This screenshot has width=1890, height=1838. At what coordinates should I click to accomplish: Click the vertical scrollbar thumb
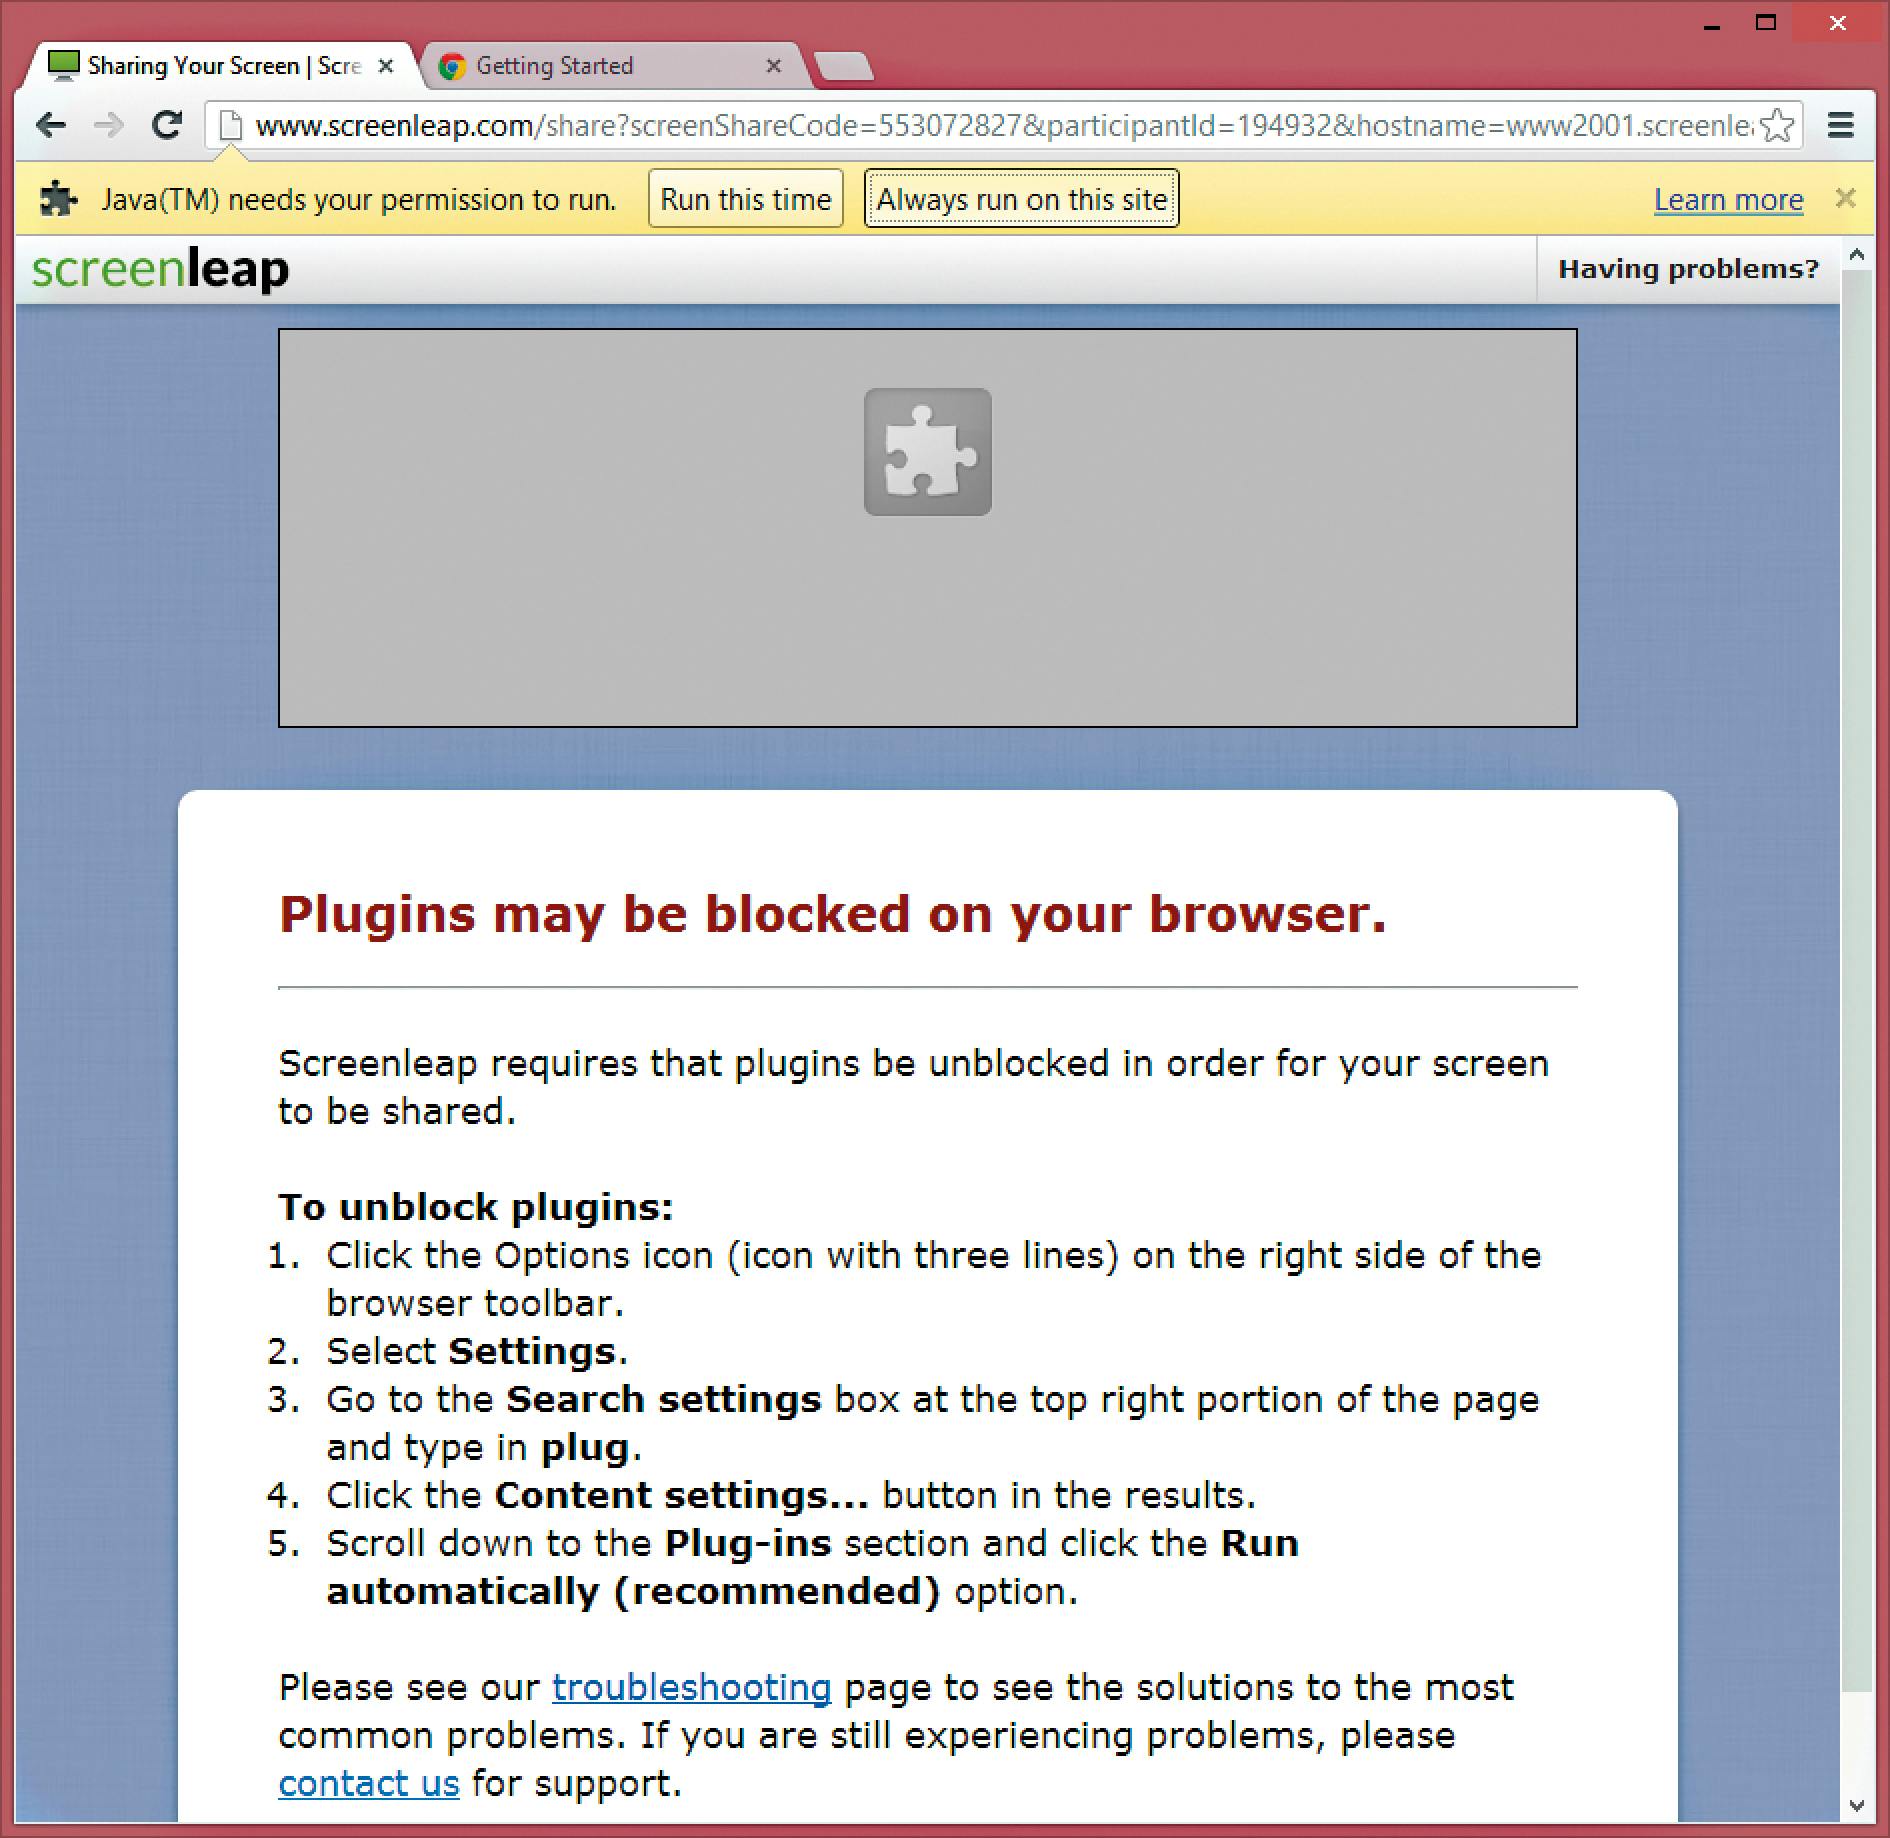click(x=1857, y=981)
